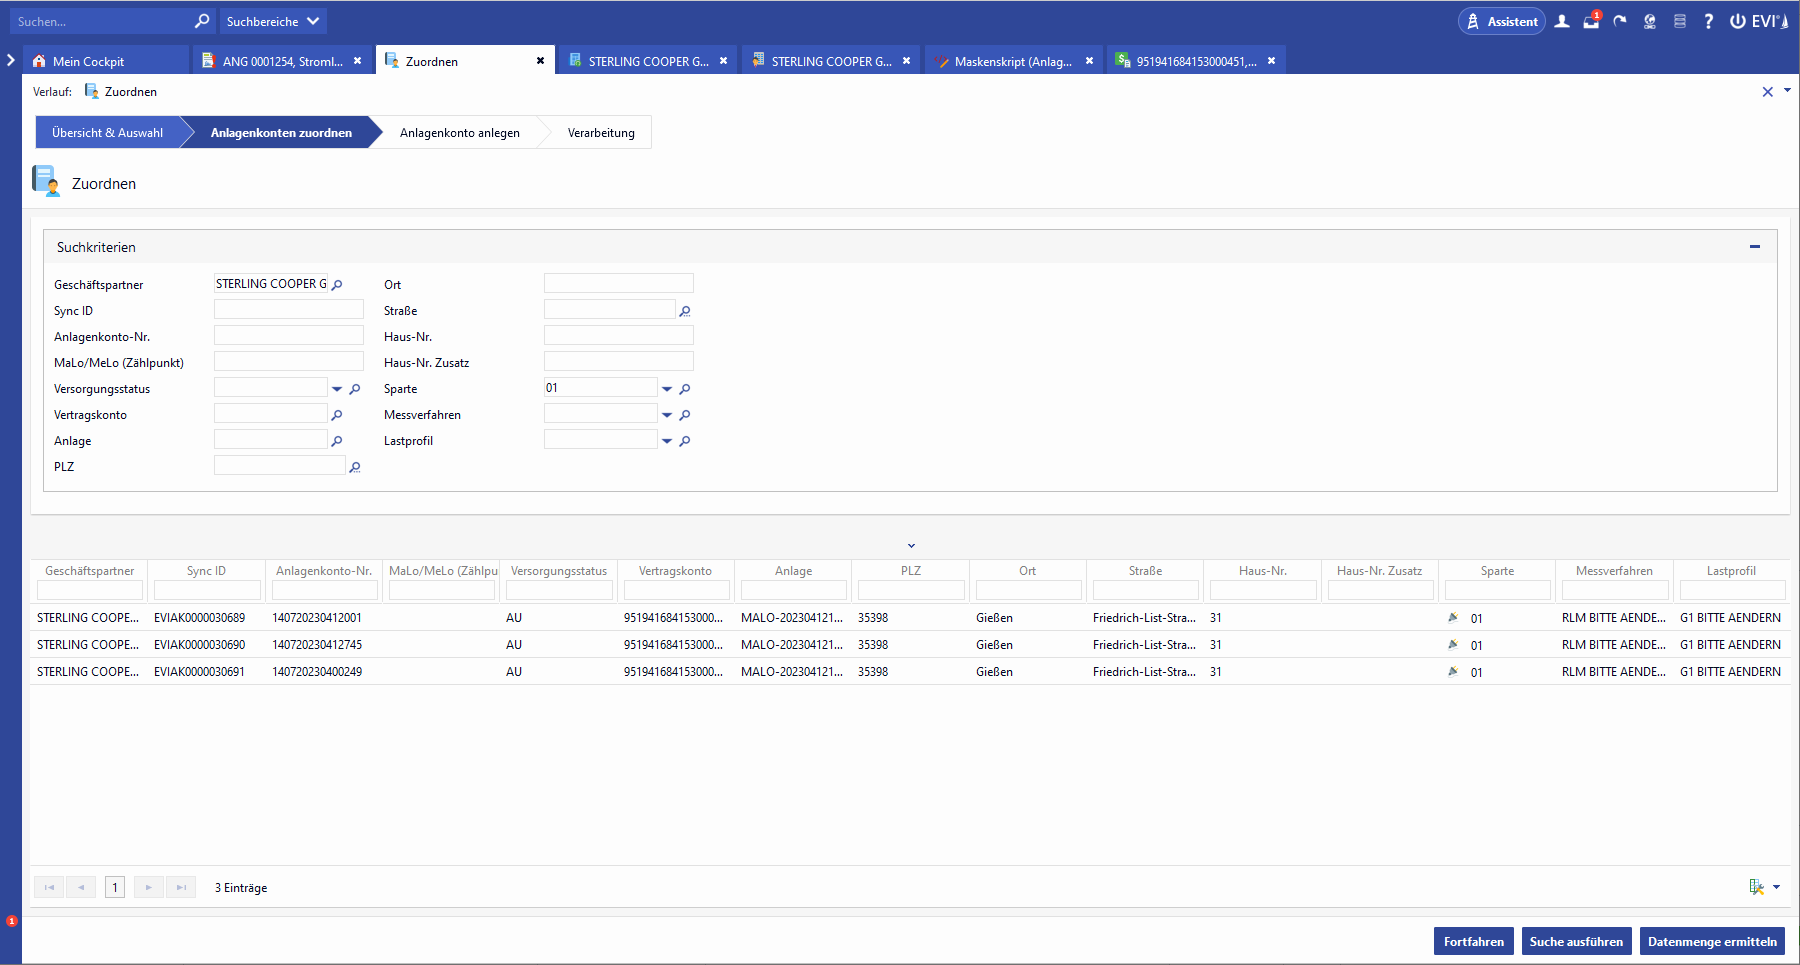Open the Suchbereiche dropdown
Viewport: 1800px width, 965px height.
tap(272, 21)
